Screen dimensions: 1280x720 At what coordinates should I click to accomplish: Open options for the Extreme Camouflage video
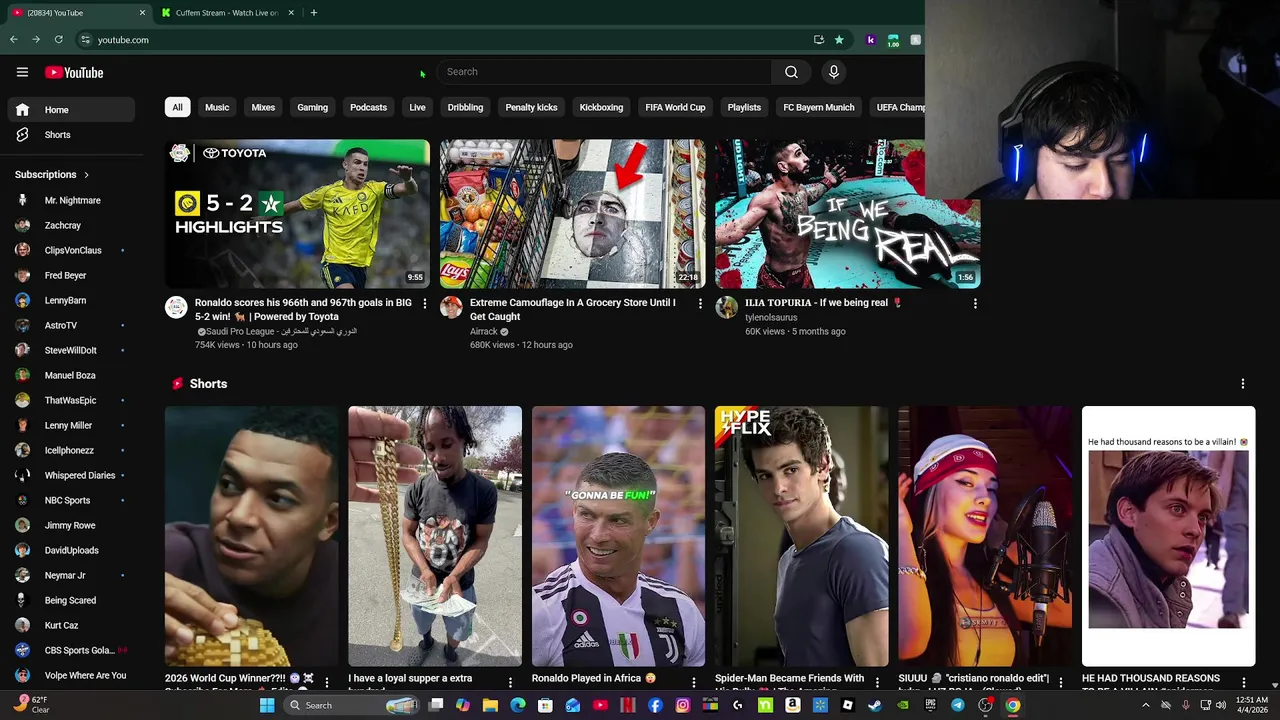click(x=700, y=303)
